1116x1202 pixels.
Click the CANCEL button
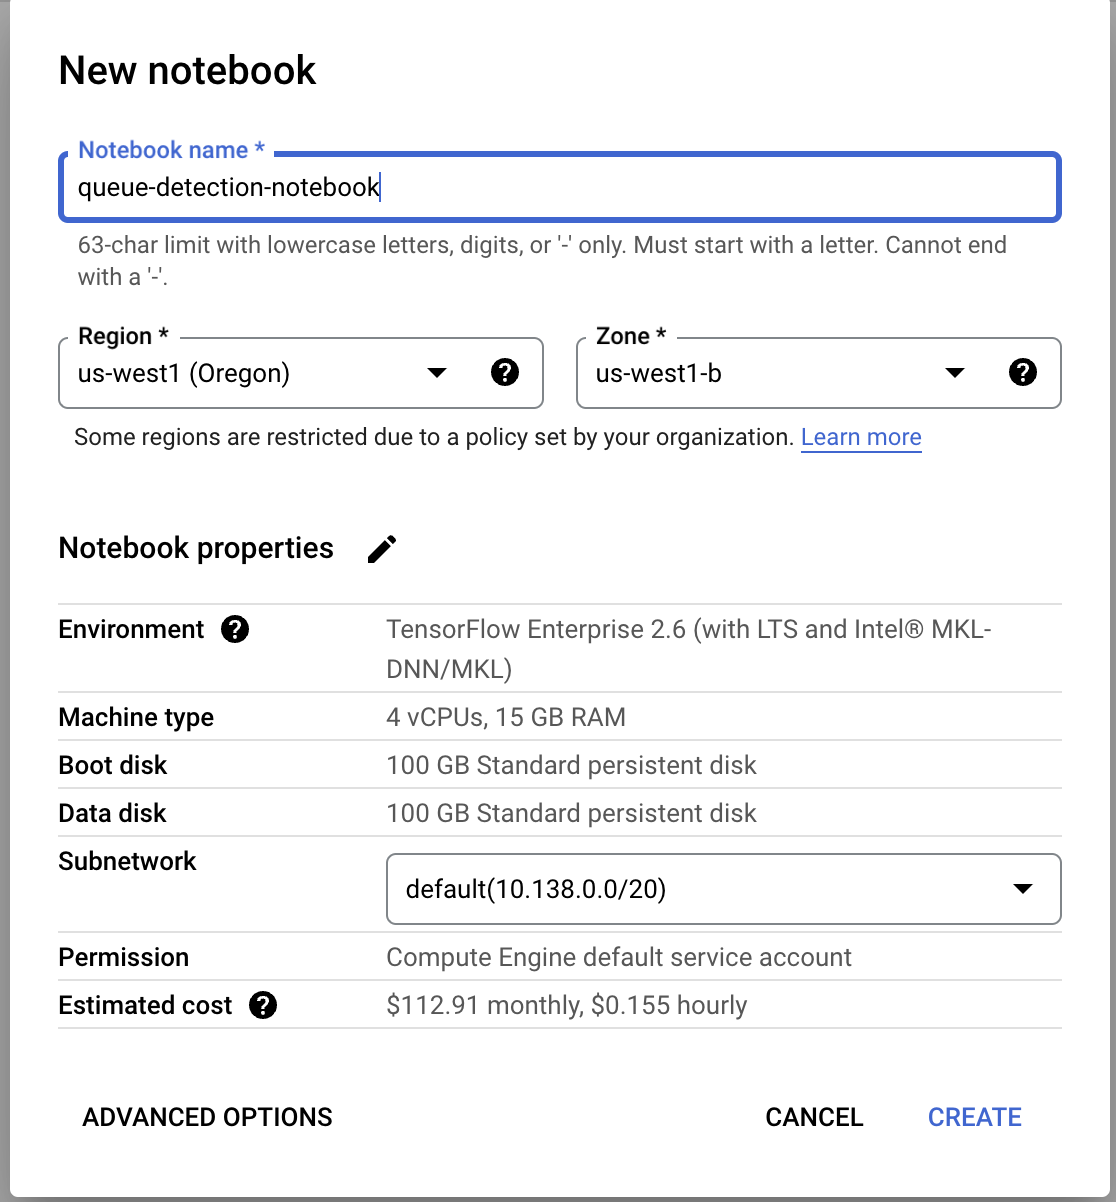[x=813, y=1117]
